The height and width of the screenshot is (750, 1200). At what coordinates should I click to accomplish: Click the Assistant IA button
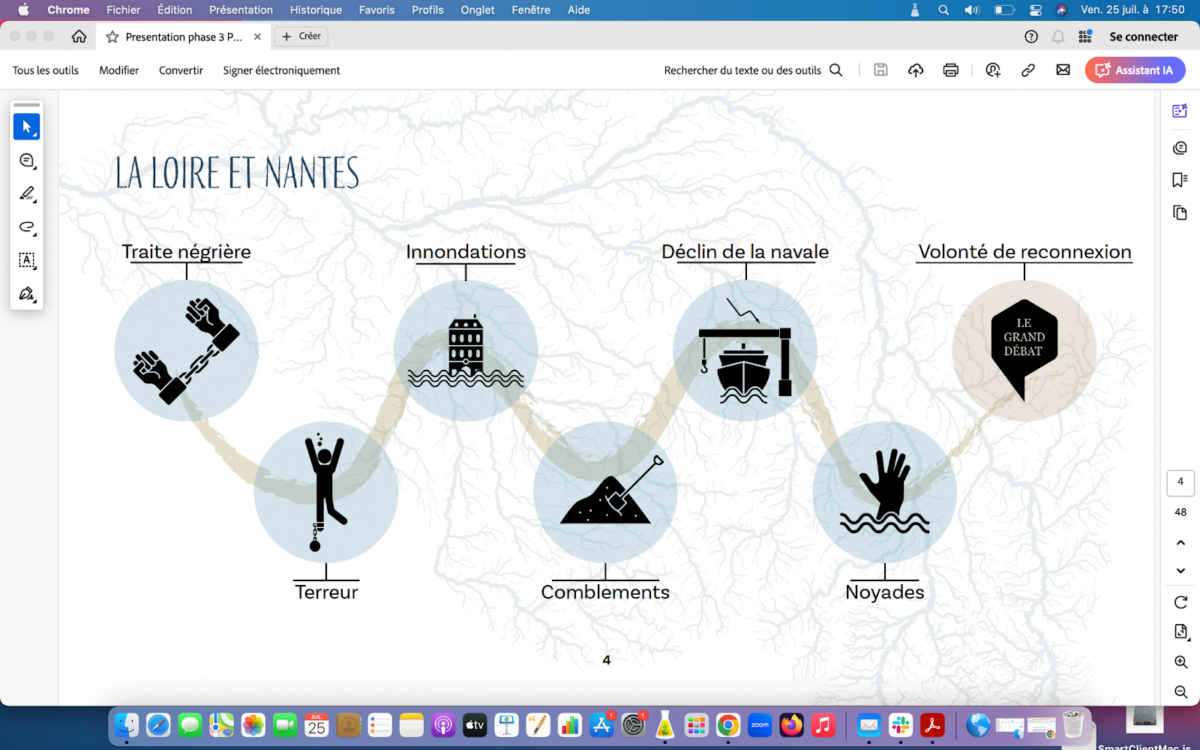pos(1135,70)
